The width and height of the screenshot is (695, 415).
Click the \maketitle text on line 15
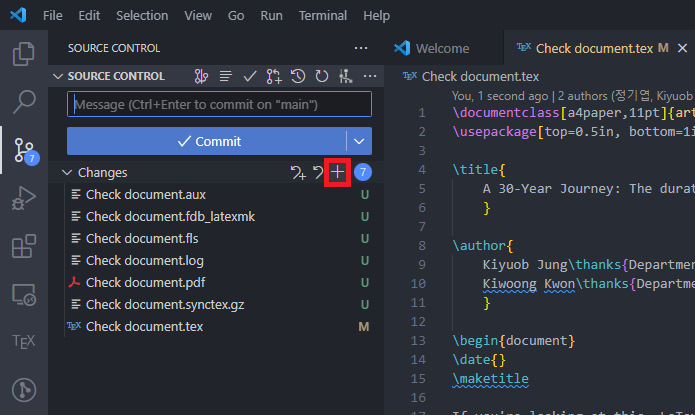point(490,379)
